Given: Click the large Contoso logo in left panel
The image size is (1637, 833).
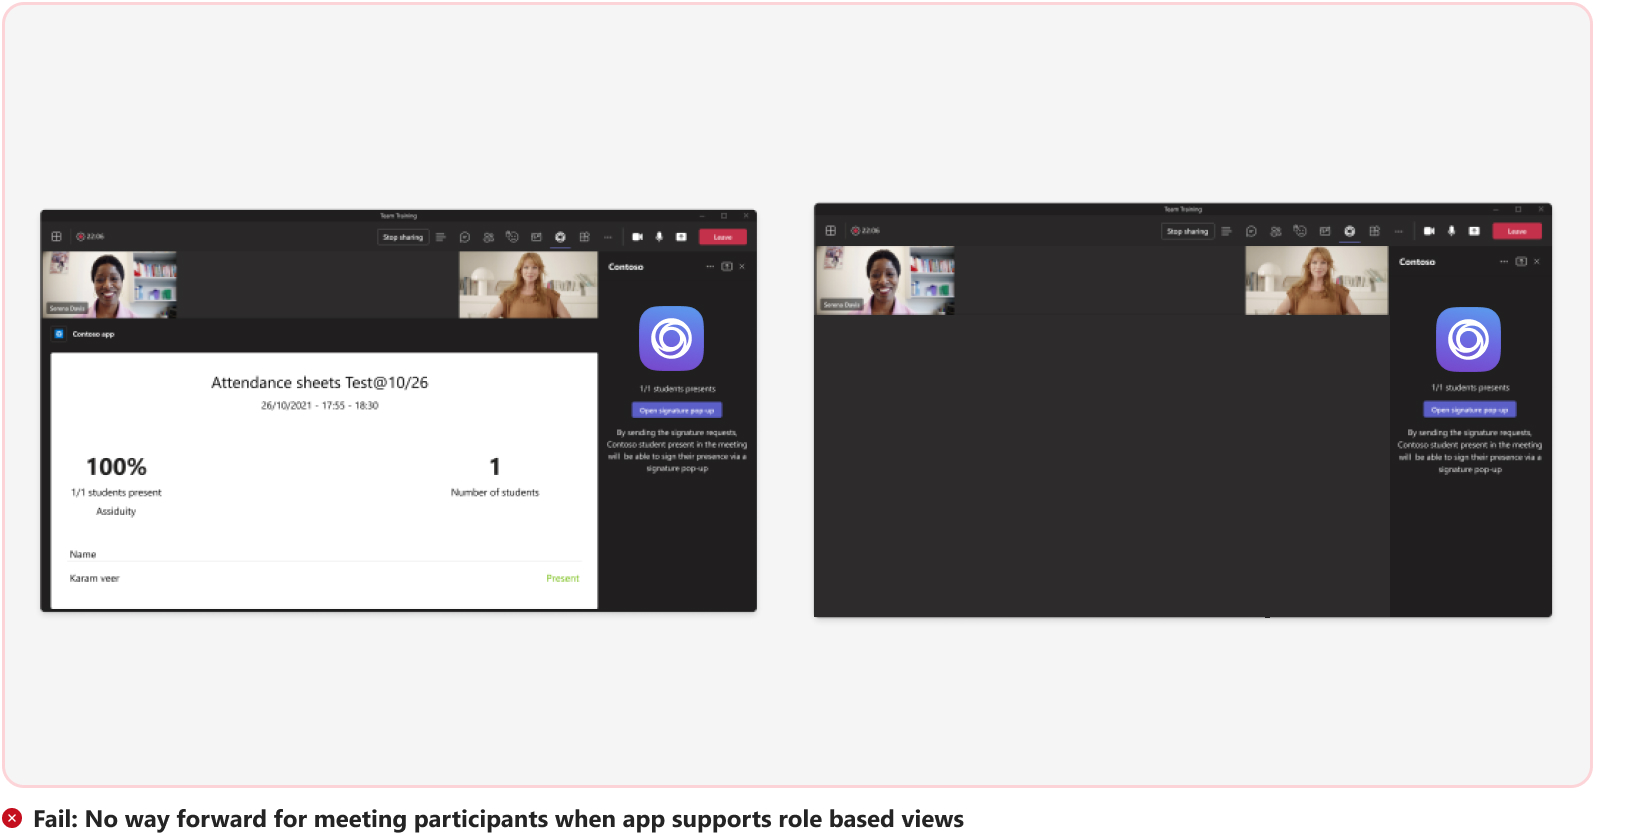Looking at the screenshot, I should 672,339.
